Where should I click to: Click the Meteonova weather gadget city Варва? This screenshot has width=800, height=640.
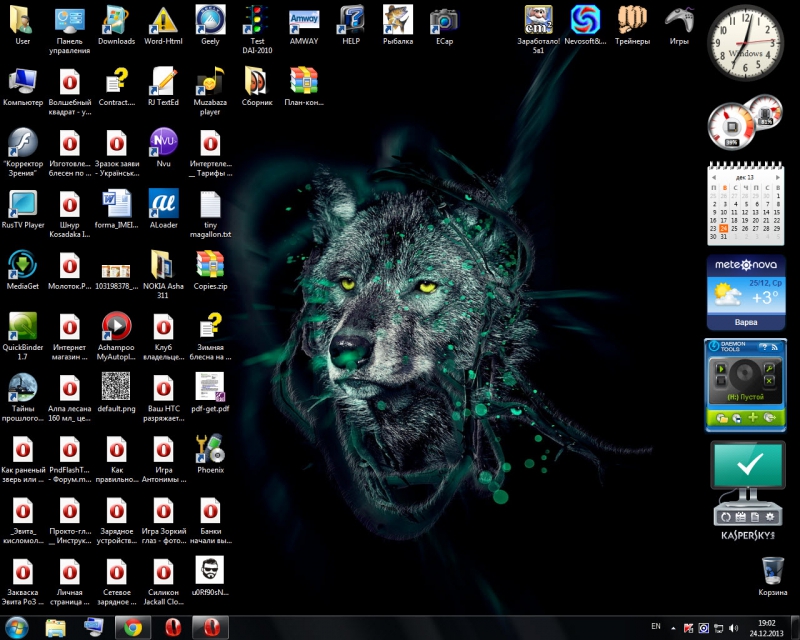746,322
